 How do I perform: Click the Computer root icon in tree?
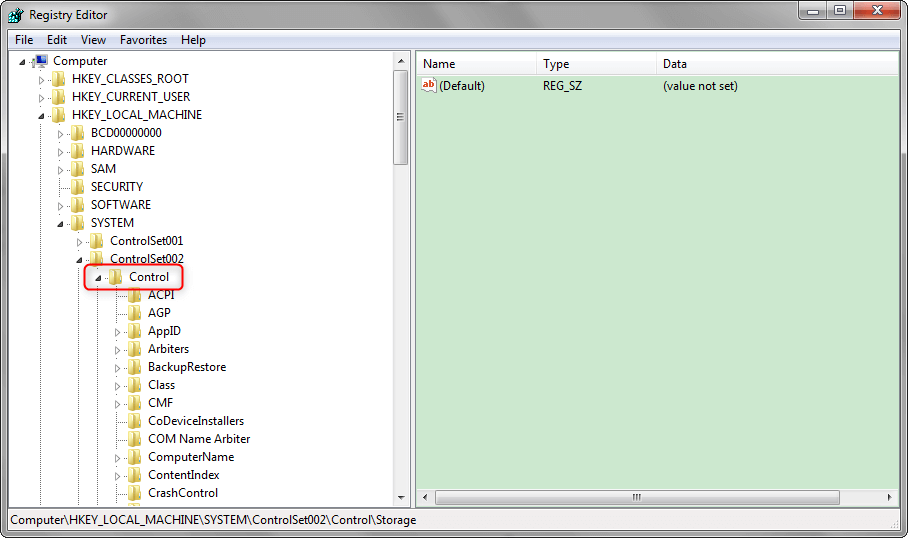coord(41,61)
